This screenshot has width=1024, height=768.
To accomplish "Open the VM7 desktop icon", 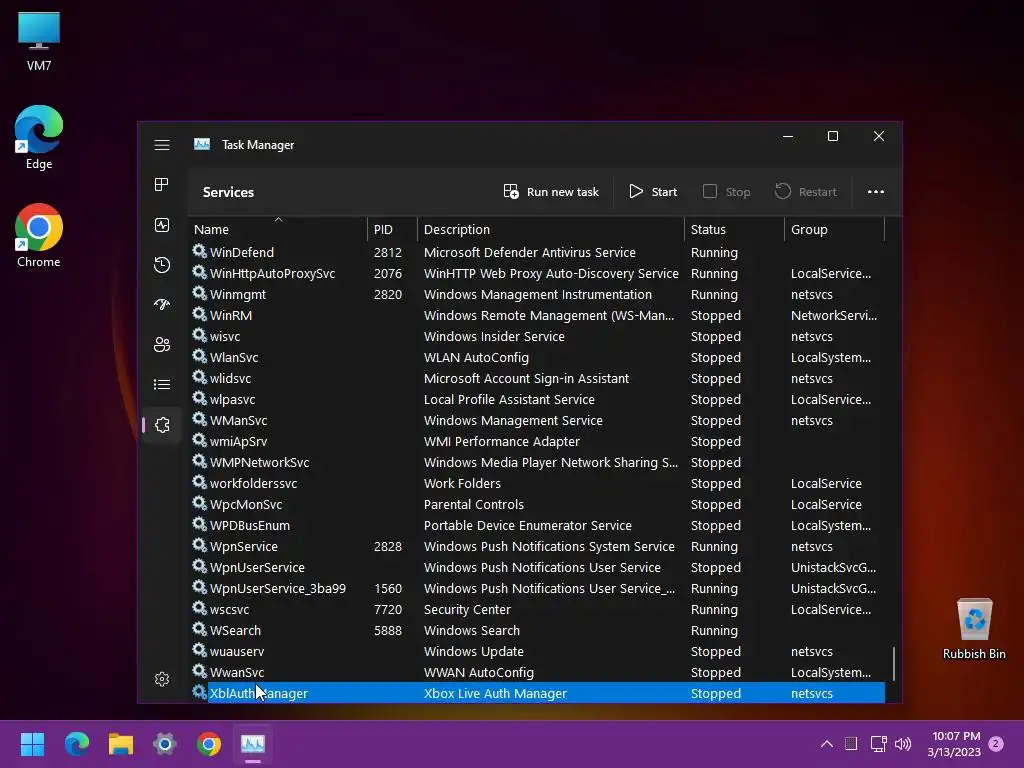I will 39,41.
